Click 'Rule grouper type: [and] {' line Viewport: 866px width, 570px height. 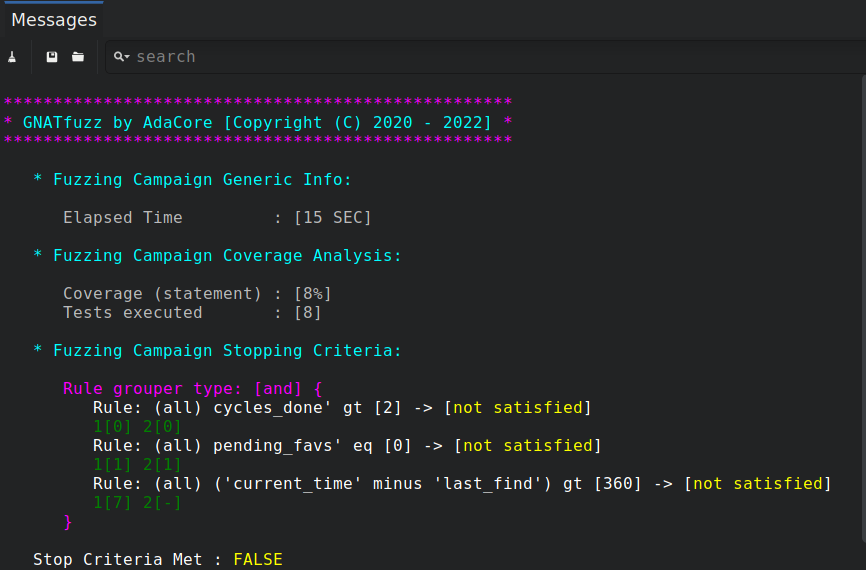[193, 388]
